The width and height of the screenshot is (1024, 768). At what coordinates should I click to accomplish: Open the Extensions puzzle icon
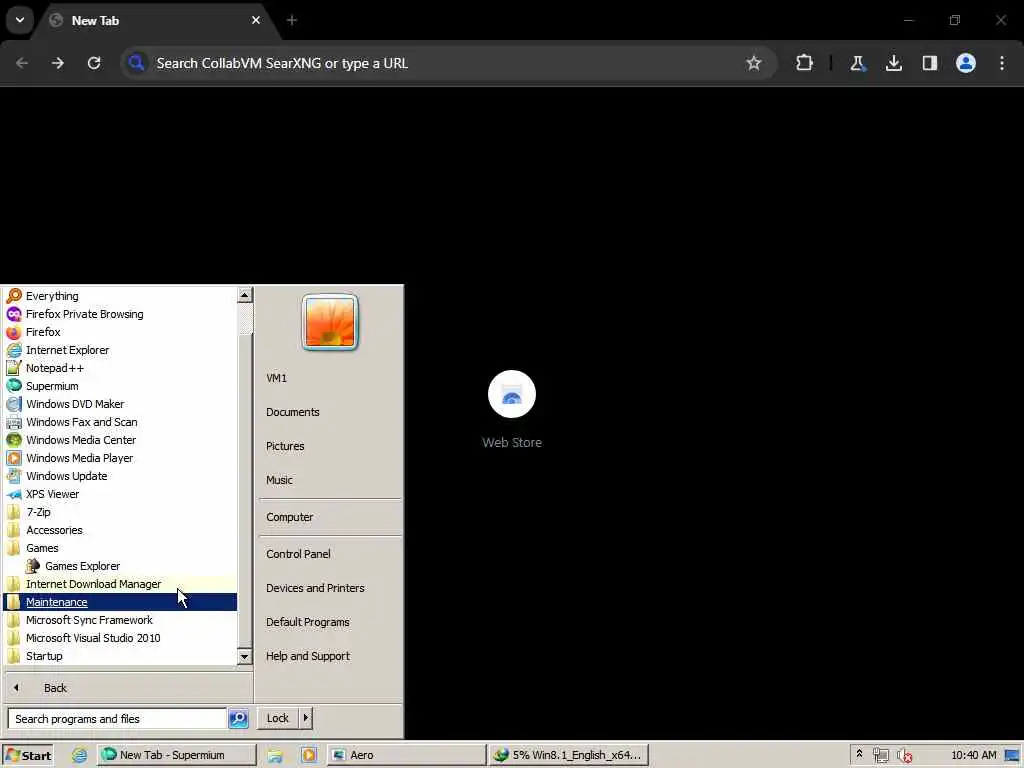(805, 63)
